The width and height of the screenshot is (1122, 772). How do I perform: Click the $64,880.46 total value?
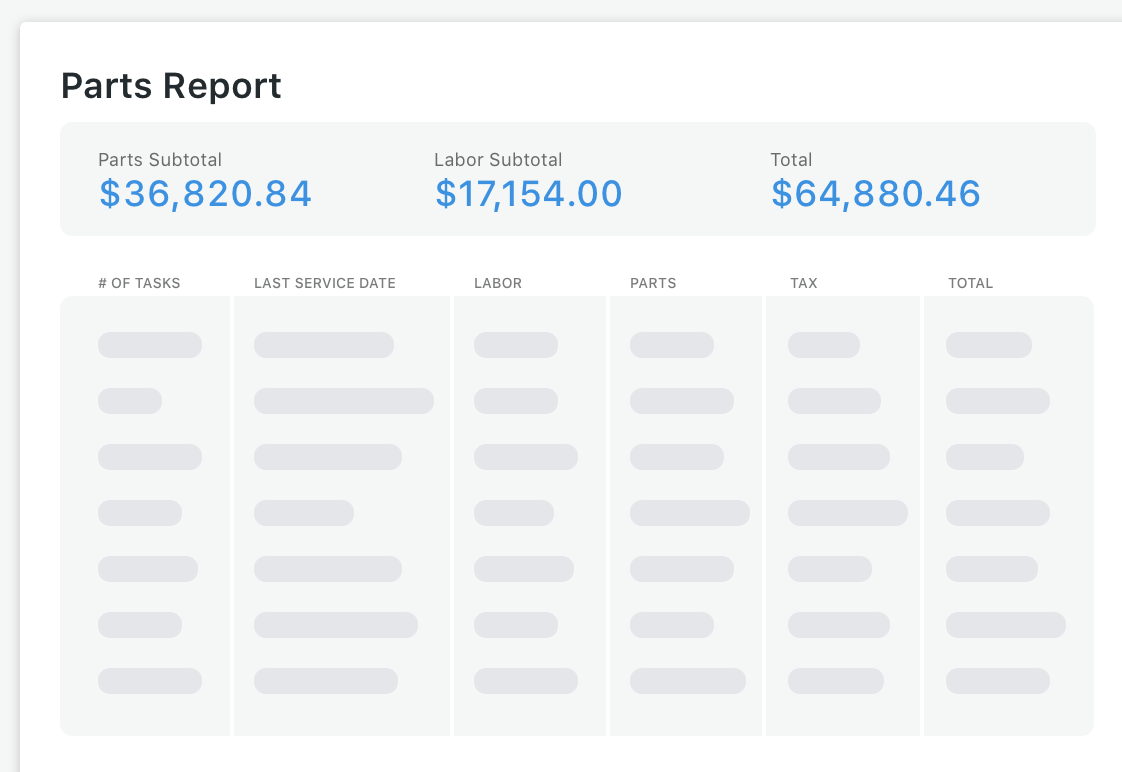point(876,194)
